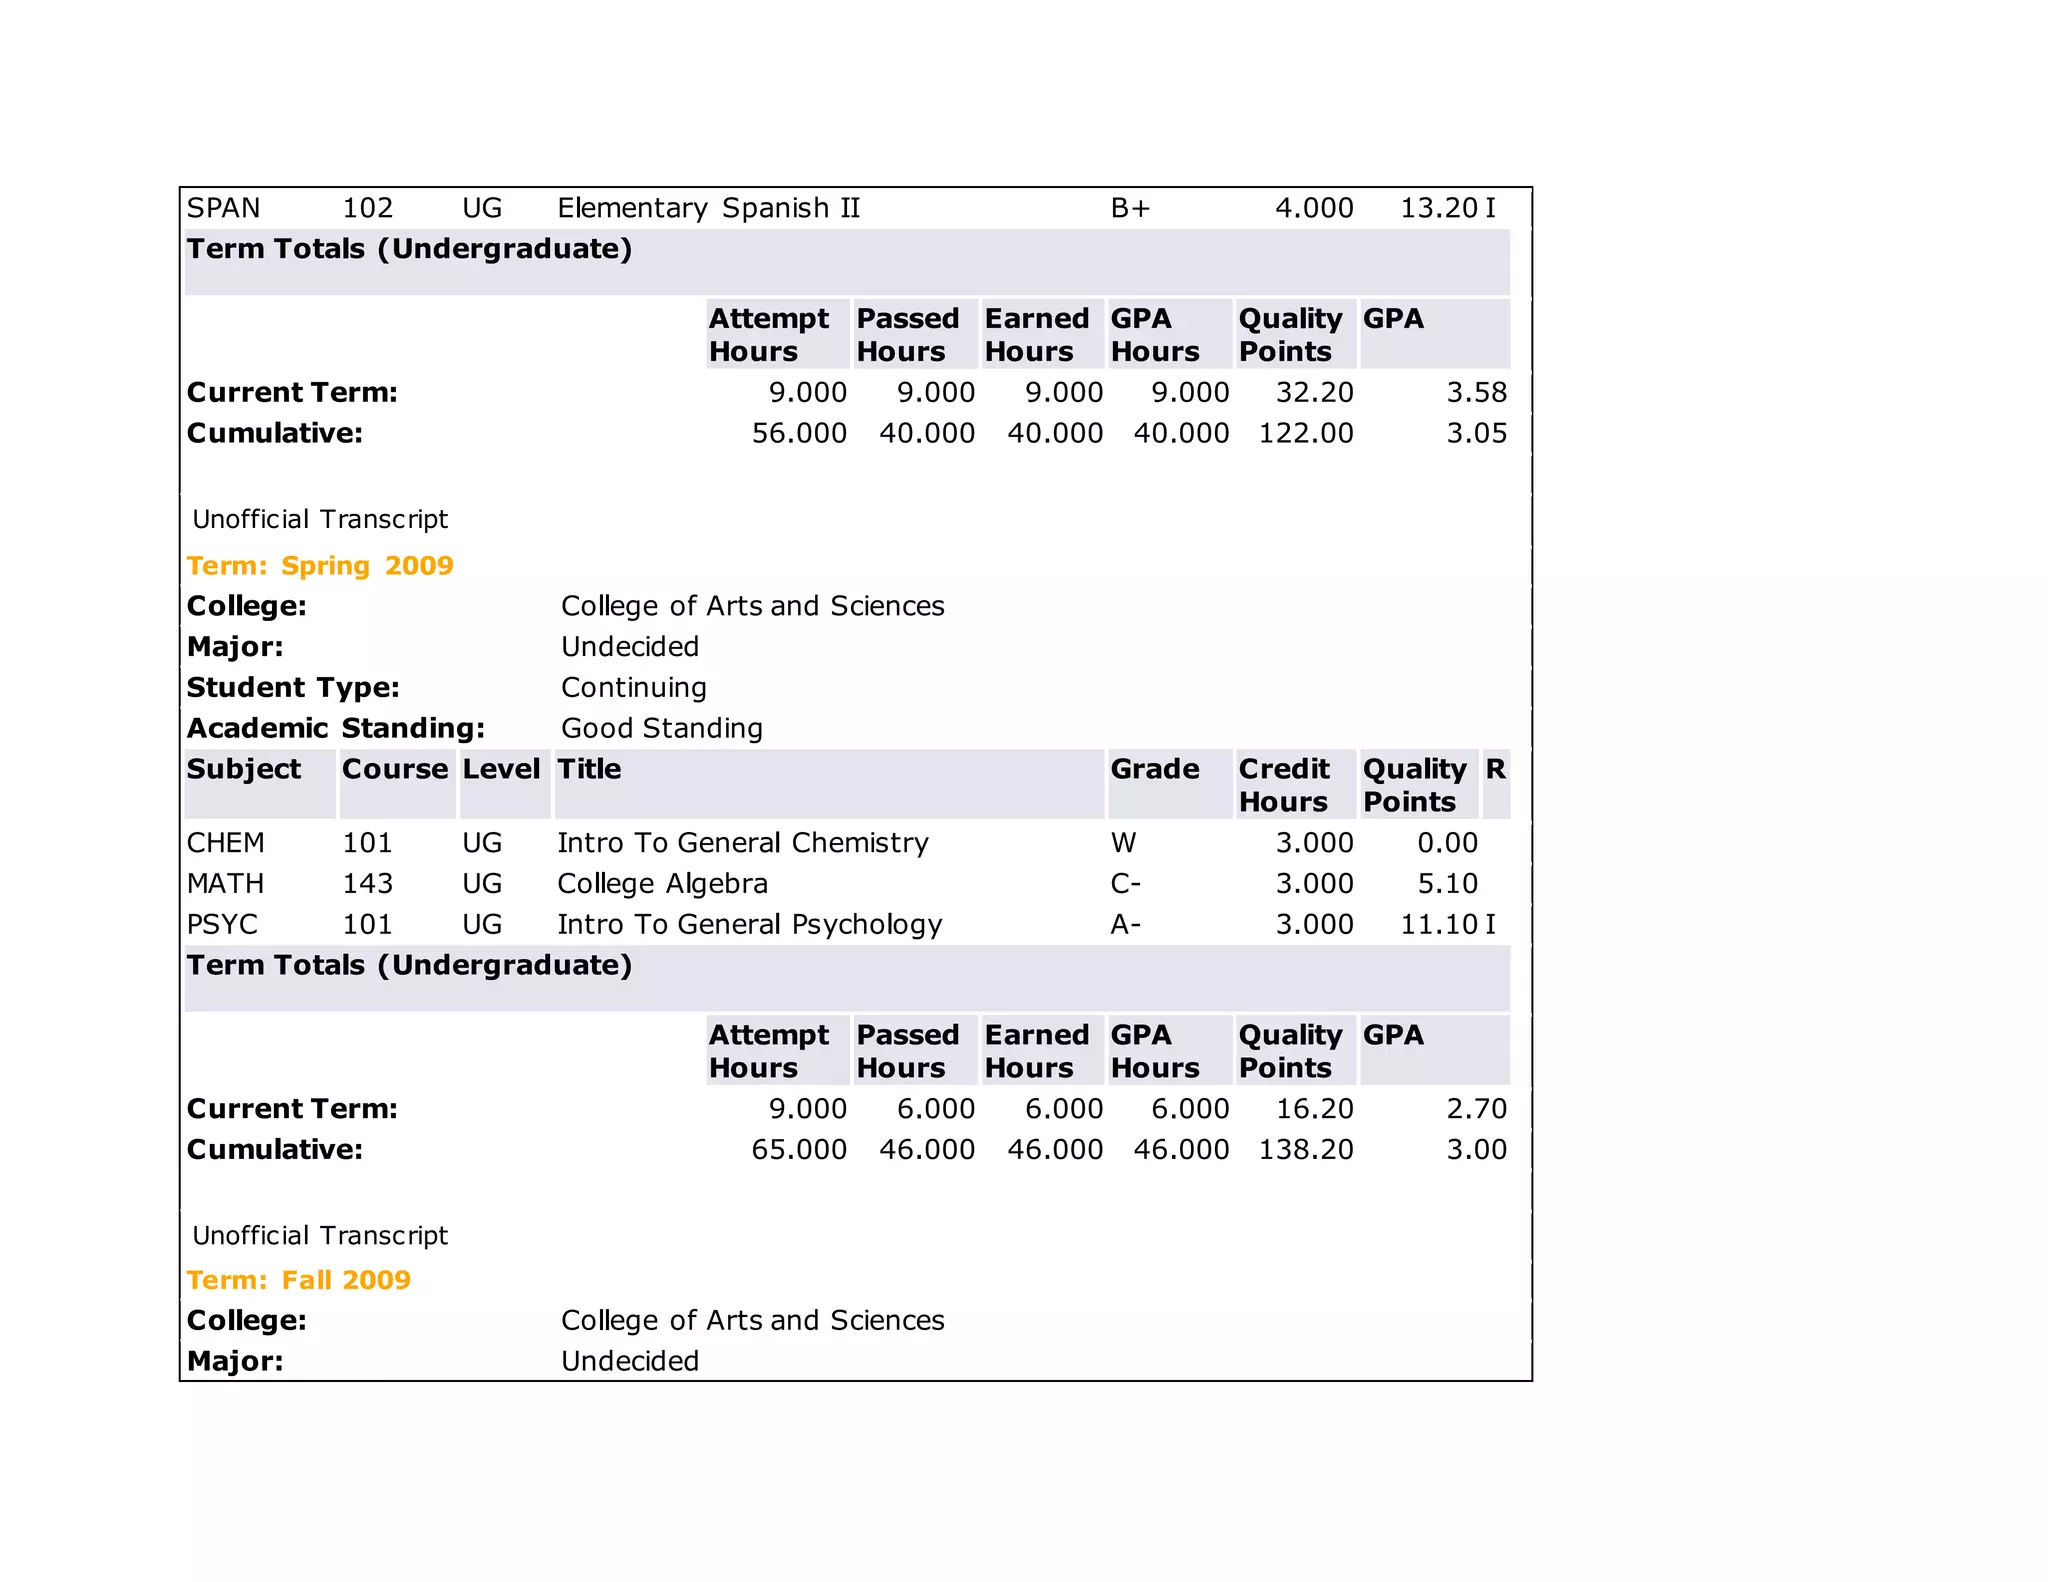Click the 13.20 quality points value
This screenshot has height=1582, width=2048.
[x=1439, y=208]
